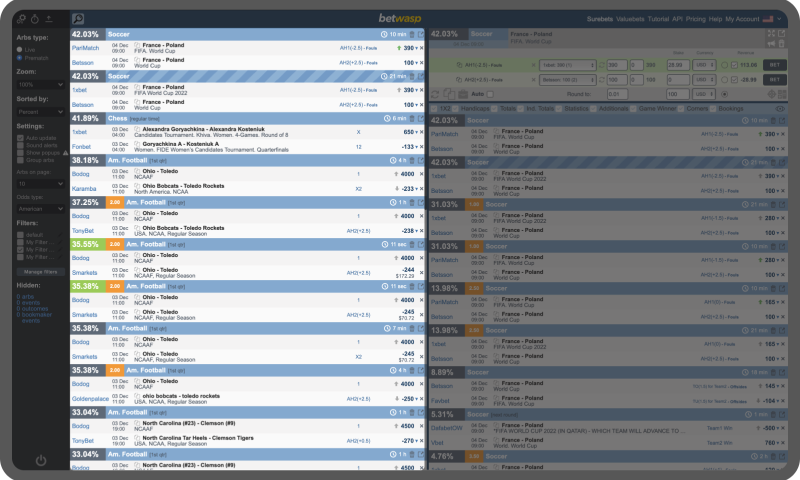Open the 1xbet: 390 (1) bookmaker dropdown
Screen dimensions: 800x480
[x=567, y=65]
